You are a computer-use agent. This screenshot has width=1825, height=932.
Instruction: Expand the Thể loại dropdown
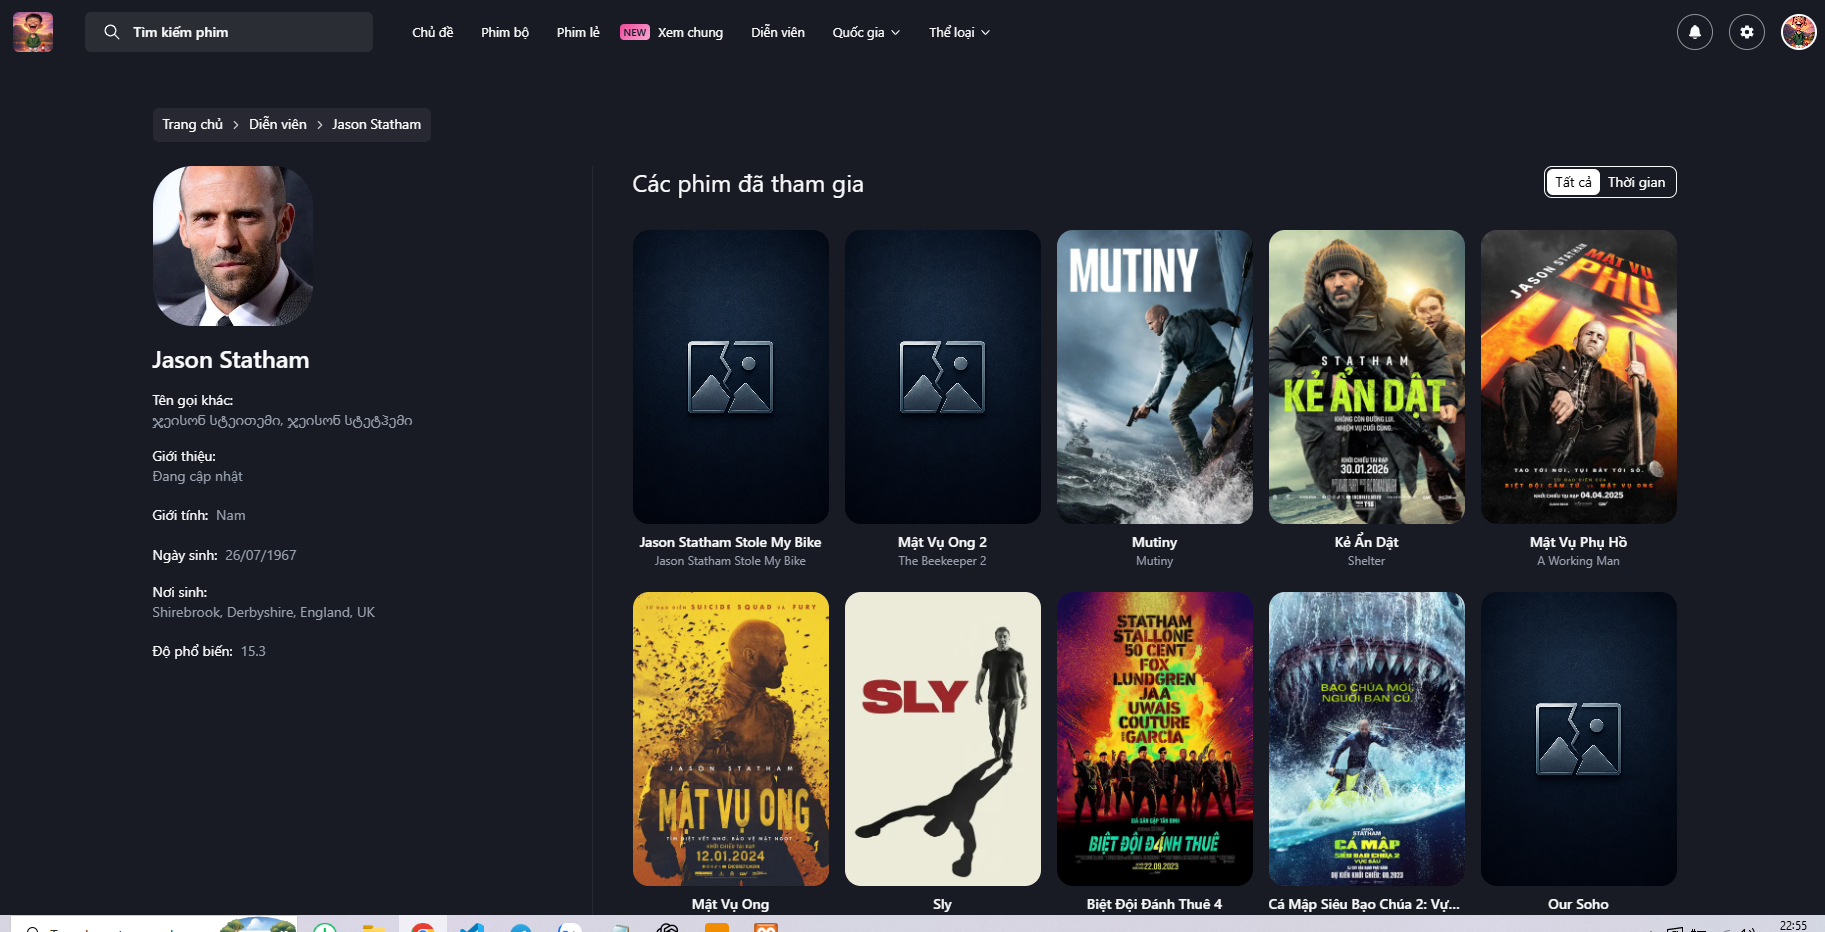click(959, 32)
